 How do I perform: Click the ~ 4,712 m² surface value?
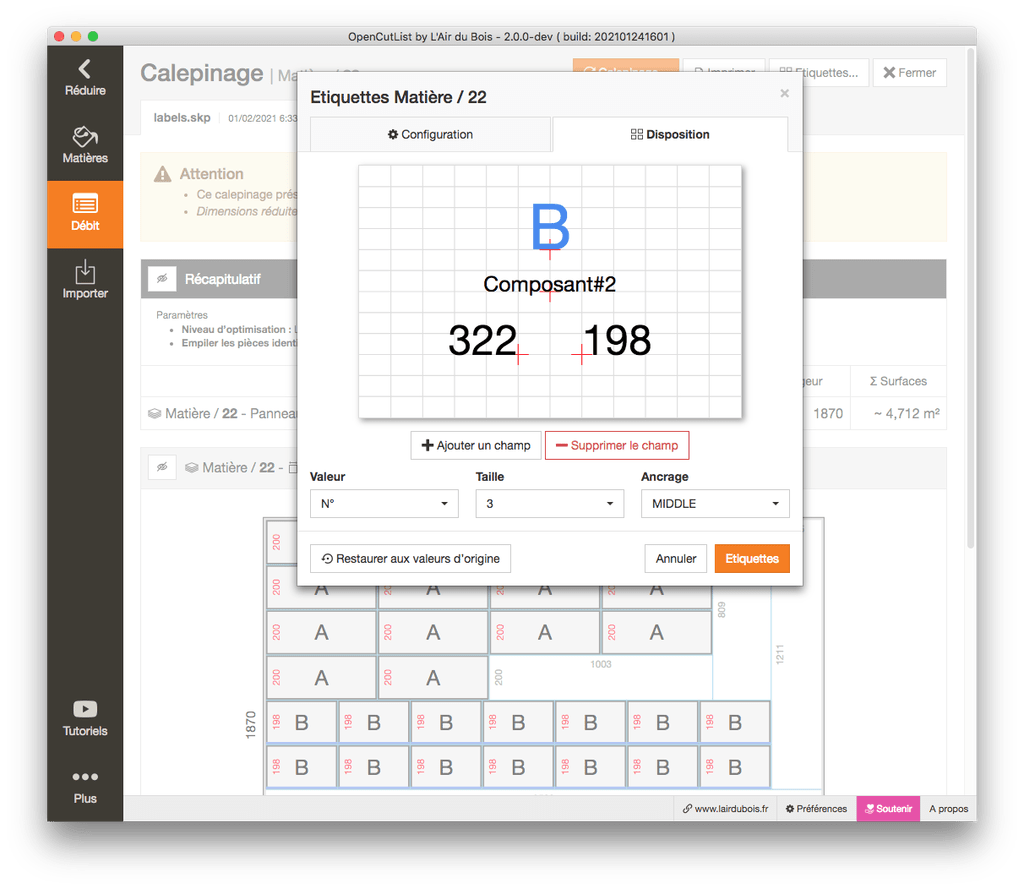click(906, 413)
